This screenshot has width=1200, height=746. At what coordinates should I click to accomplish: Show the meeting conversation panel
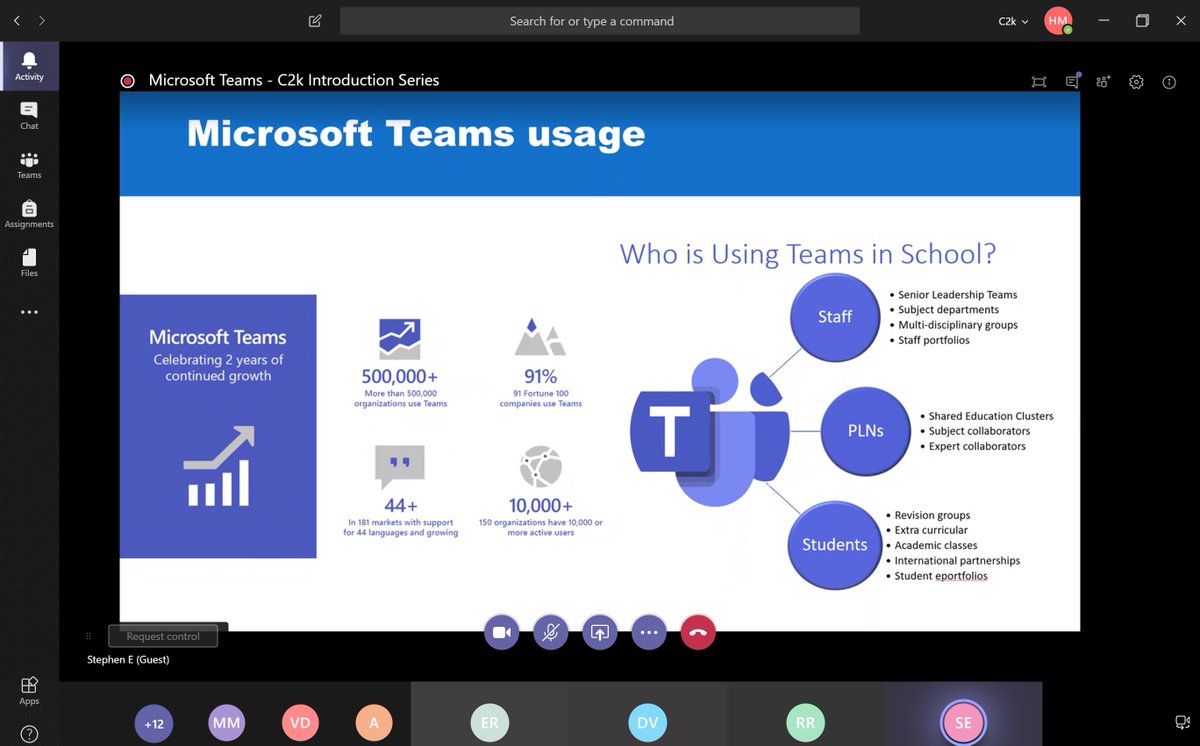[1072, 82]
